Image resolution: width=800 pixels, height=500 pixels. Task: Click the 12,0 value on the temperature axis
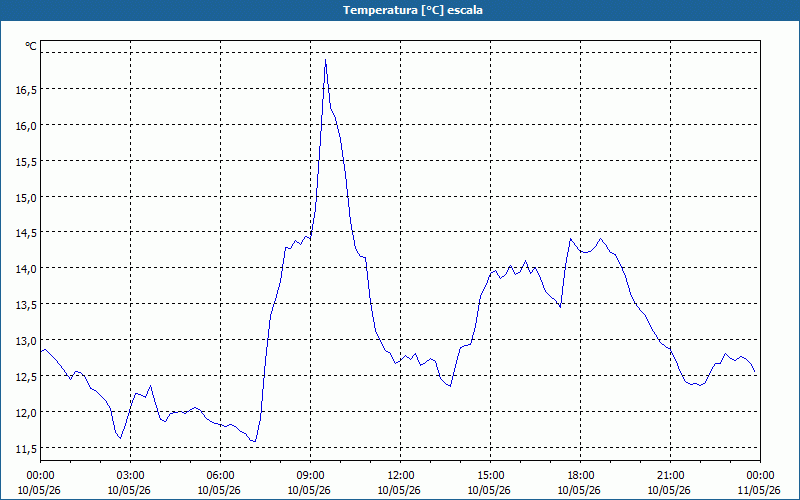coord(26,412)
